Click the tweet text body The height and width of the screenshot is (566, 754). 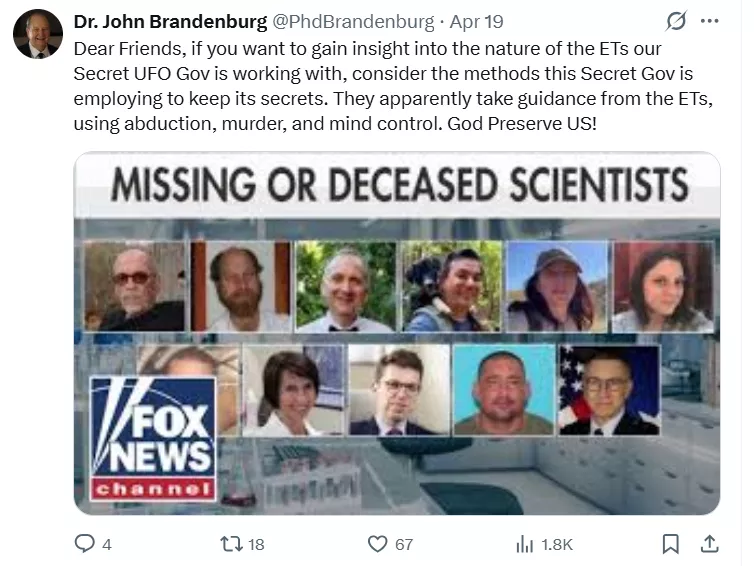[393, 86]
